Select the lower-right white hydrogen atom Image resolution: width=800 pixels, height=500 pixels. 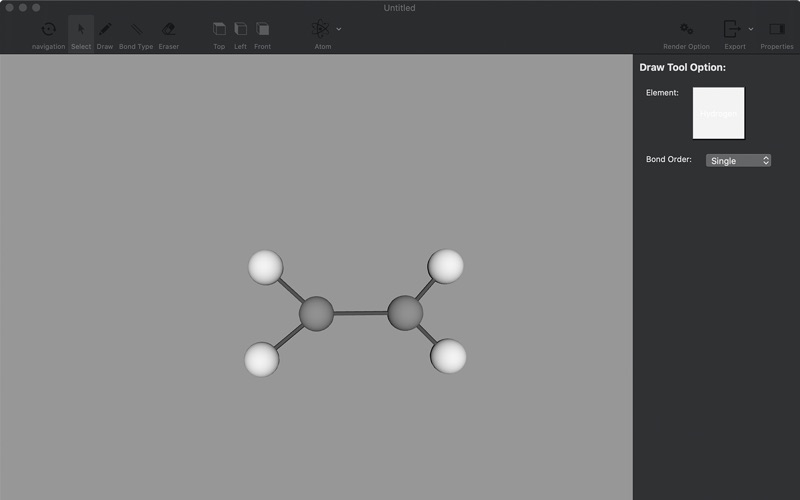point(448,356)
